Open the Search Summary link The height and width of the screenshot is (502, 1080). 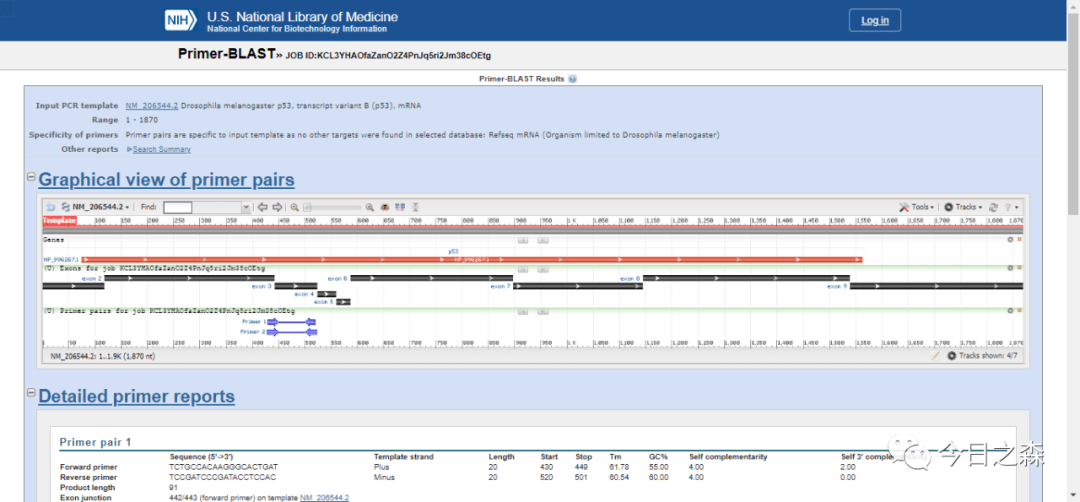pyautogui.click(x=161, y=149)
